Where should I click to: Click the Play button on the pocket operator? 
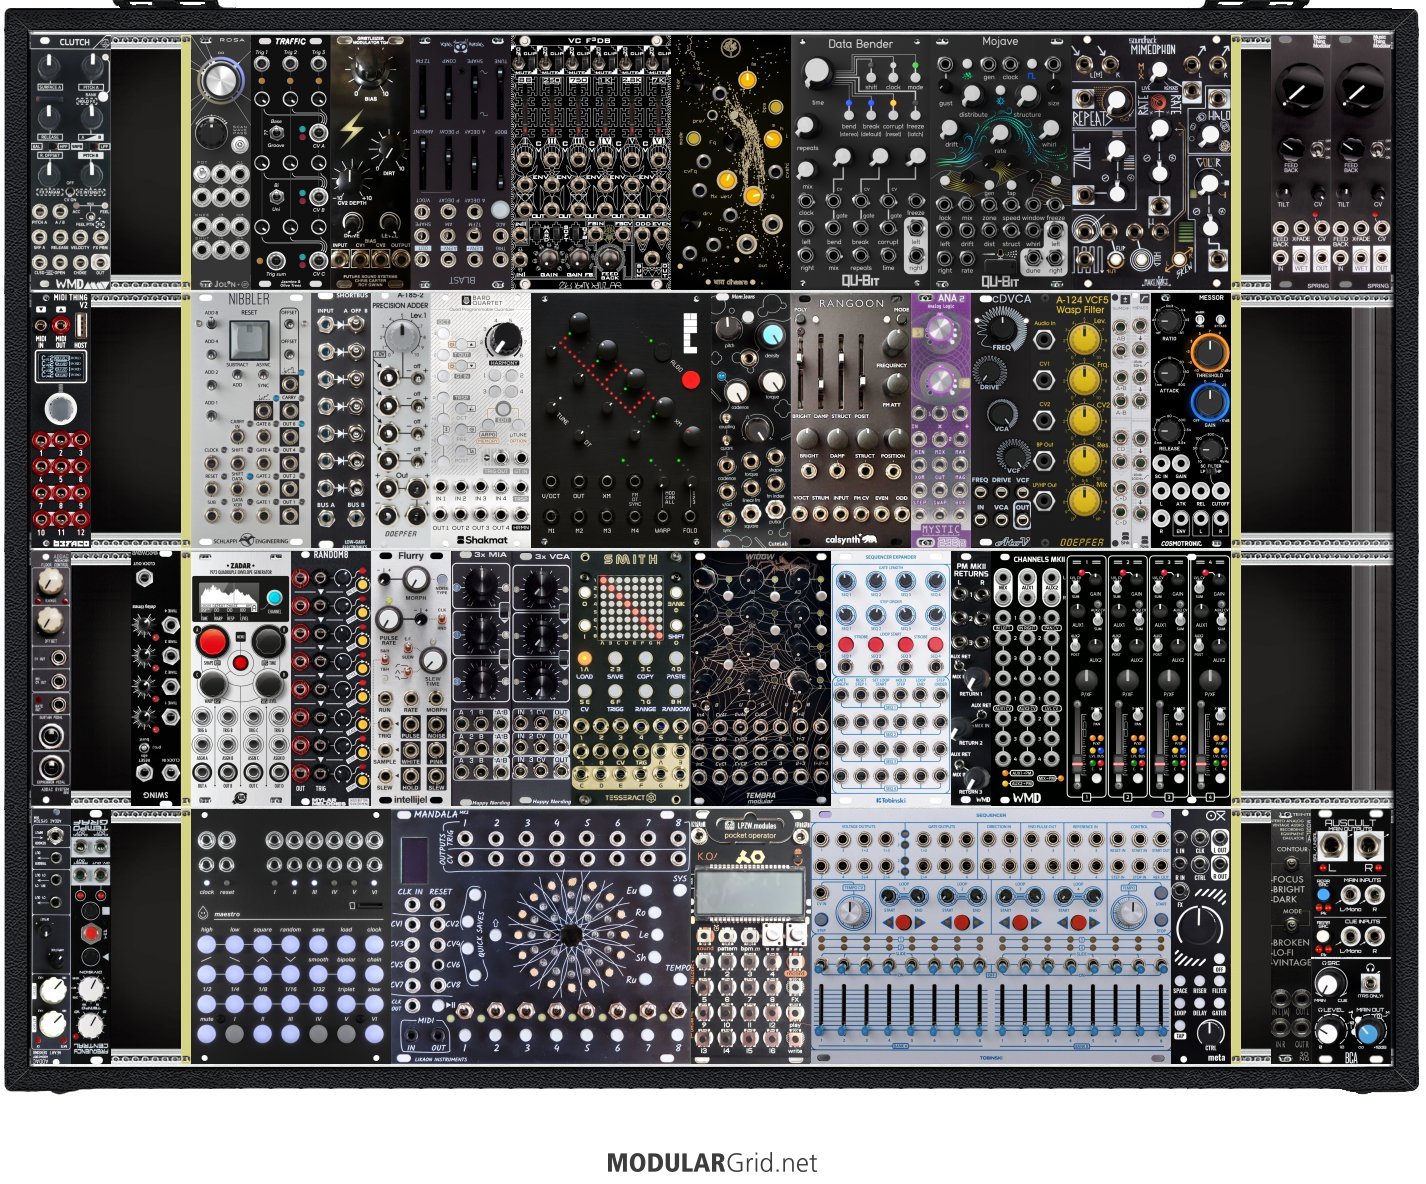click(796, 1012)
